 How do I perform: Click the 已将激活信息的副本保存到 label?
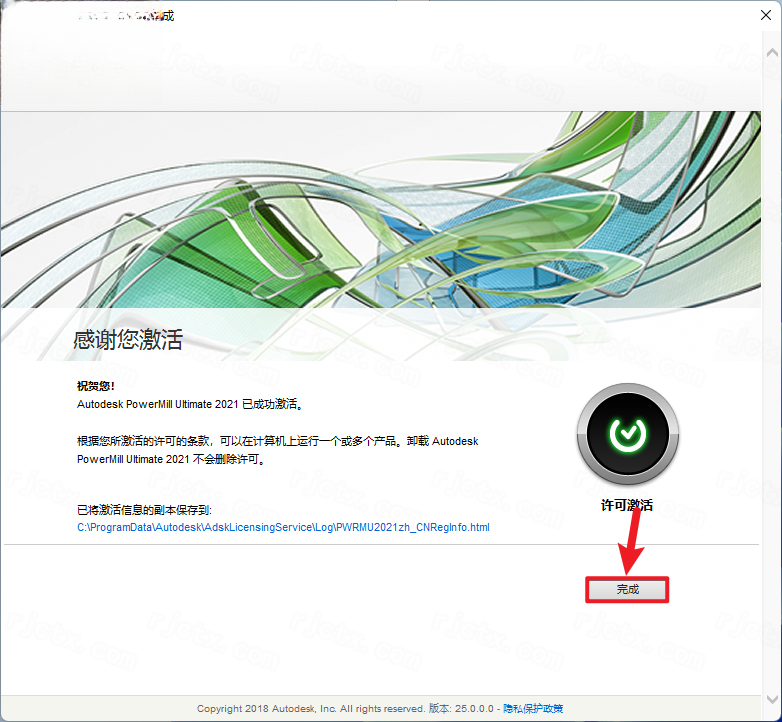click(x=145, y=510)
